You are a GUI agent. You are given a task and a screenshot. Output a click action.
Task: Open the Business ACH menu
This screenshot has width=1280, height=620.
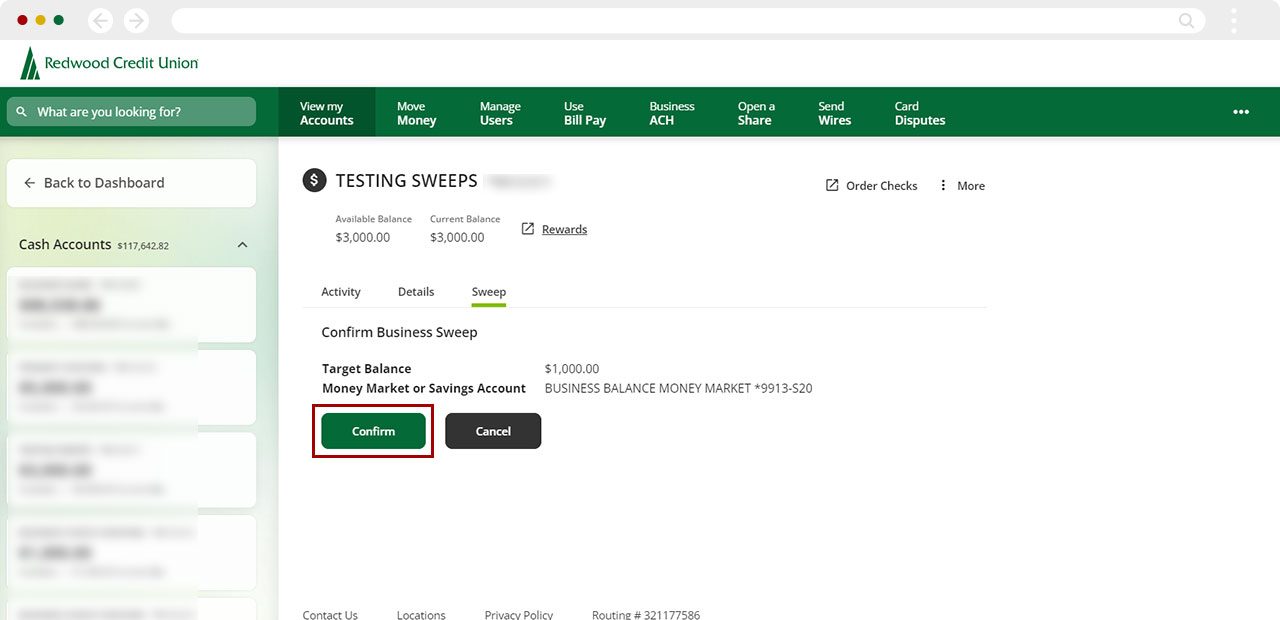[x=671, y=112]
